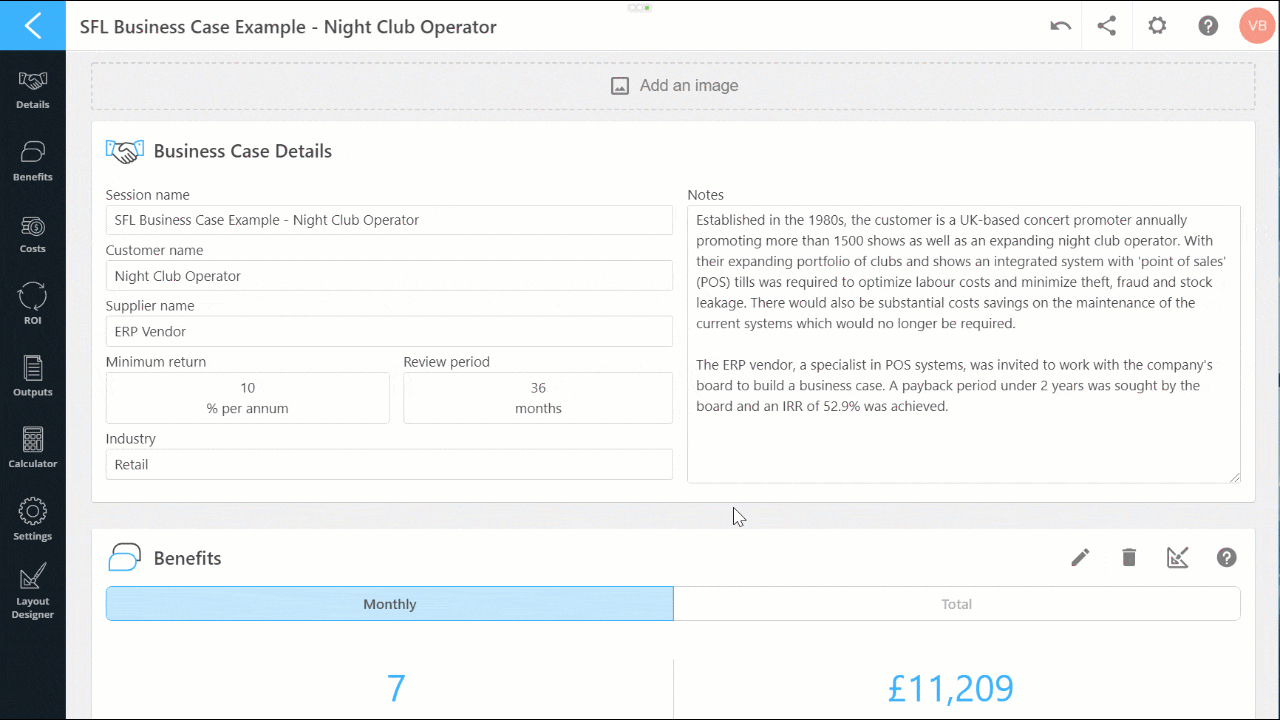Edit the Customer name field
Viewport: 1280px width, 720px height.
(x=389, y=276)
